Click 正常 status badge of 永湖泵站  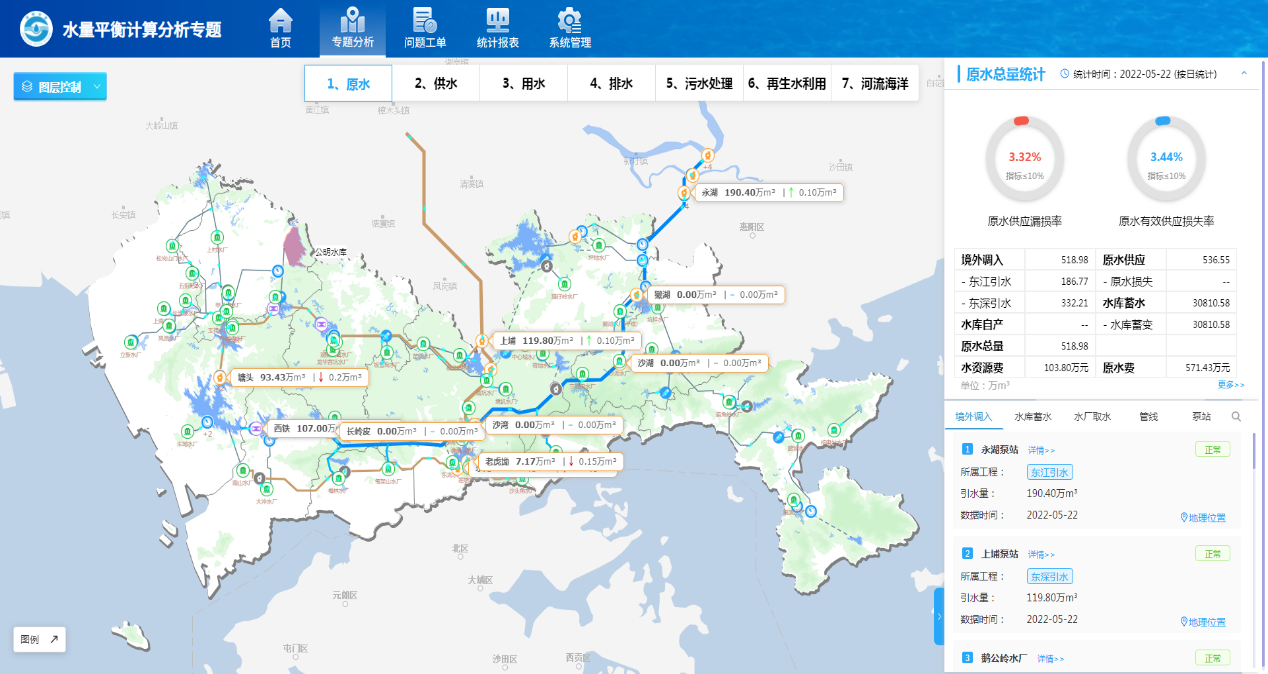(x=1212, y=450)
